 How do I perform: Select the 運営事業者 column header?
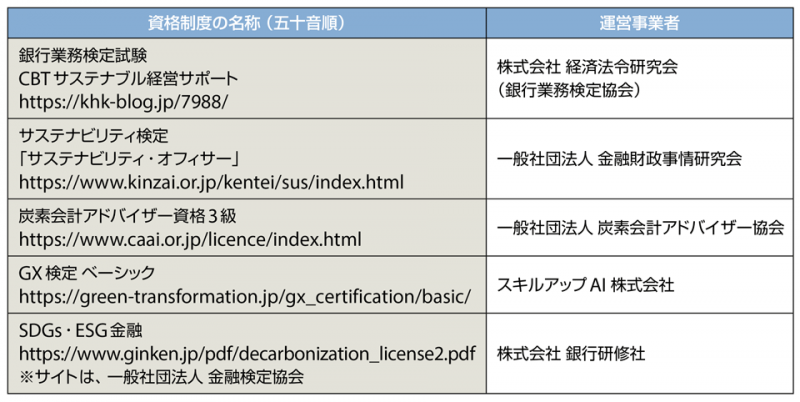pos(640,23)
